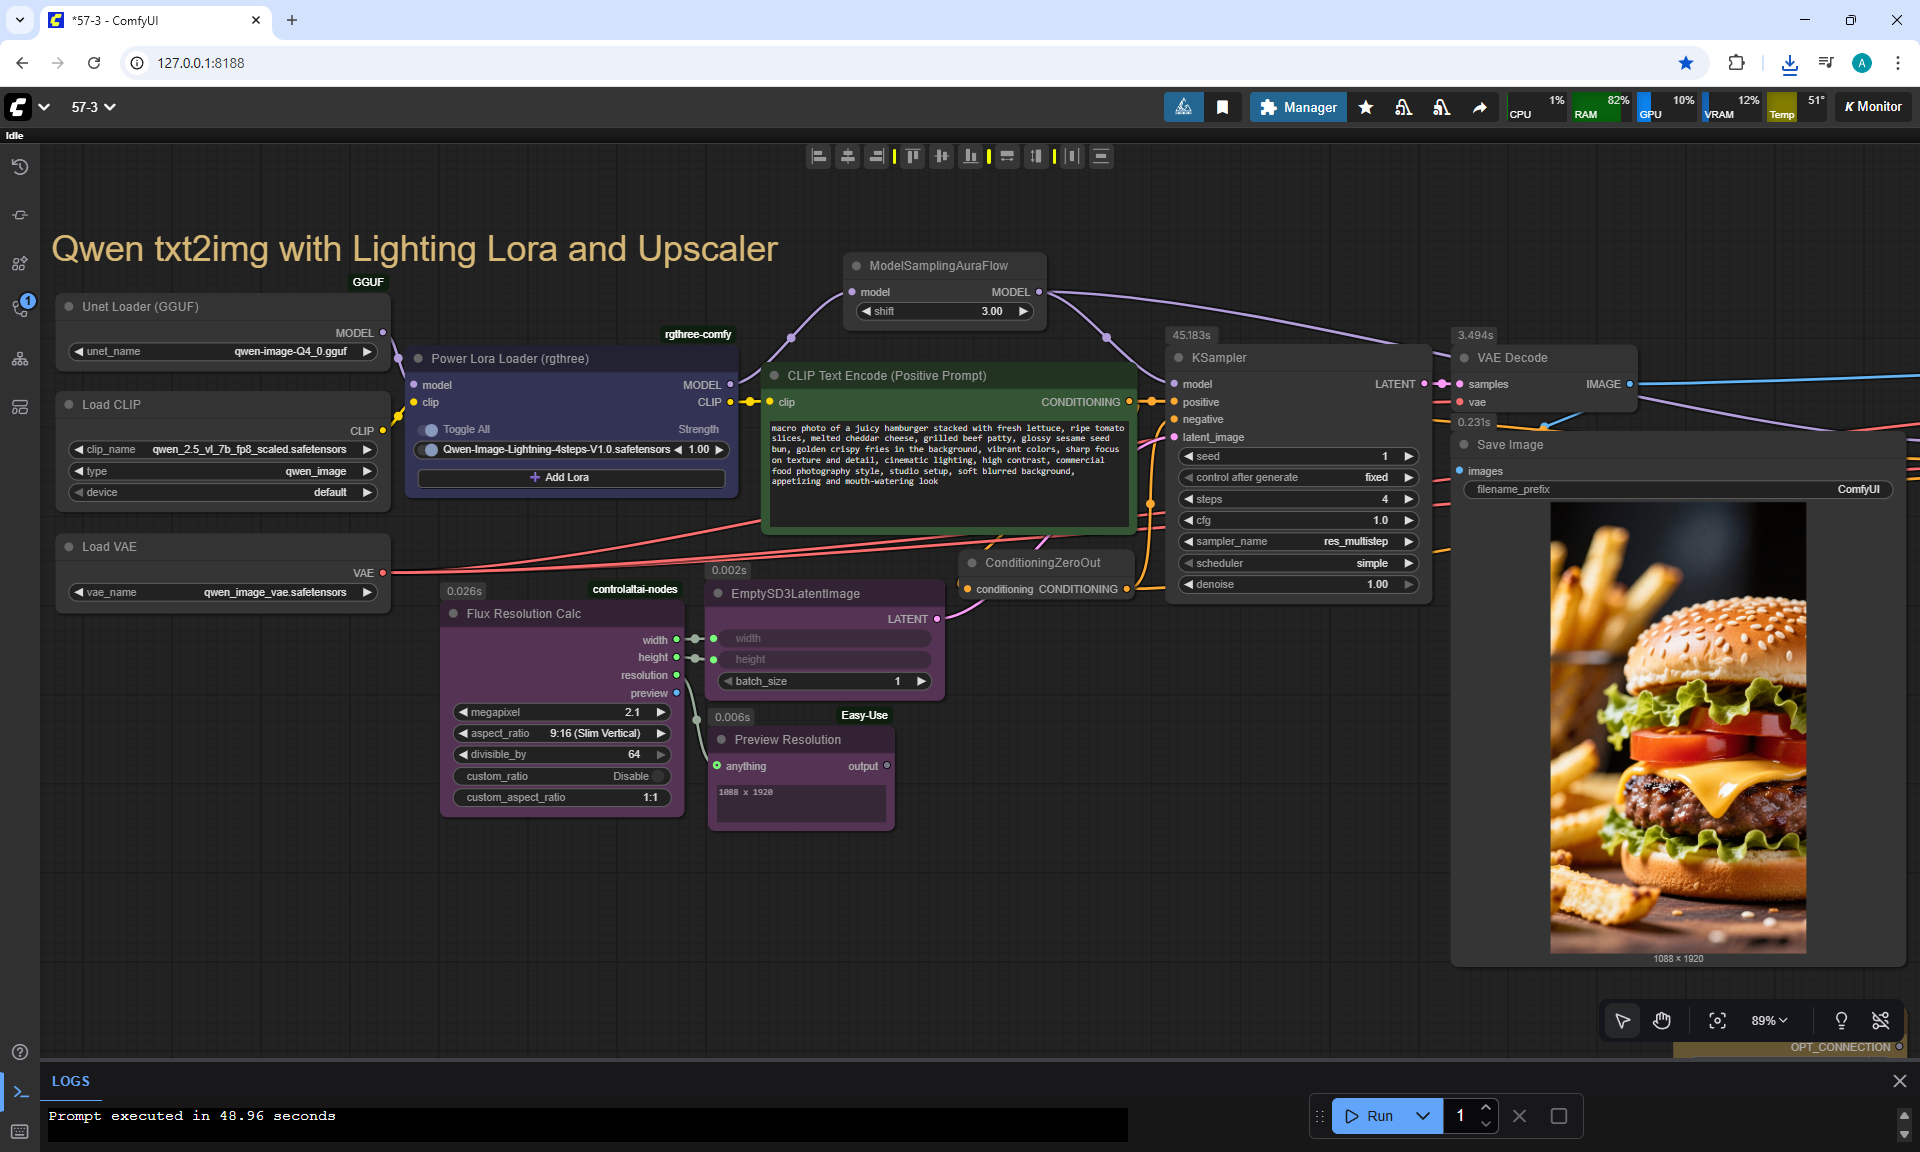
Task: Select the LOGS tab in bottom panel
Action: 70,1081
